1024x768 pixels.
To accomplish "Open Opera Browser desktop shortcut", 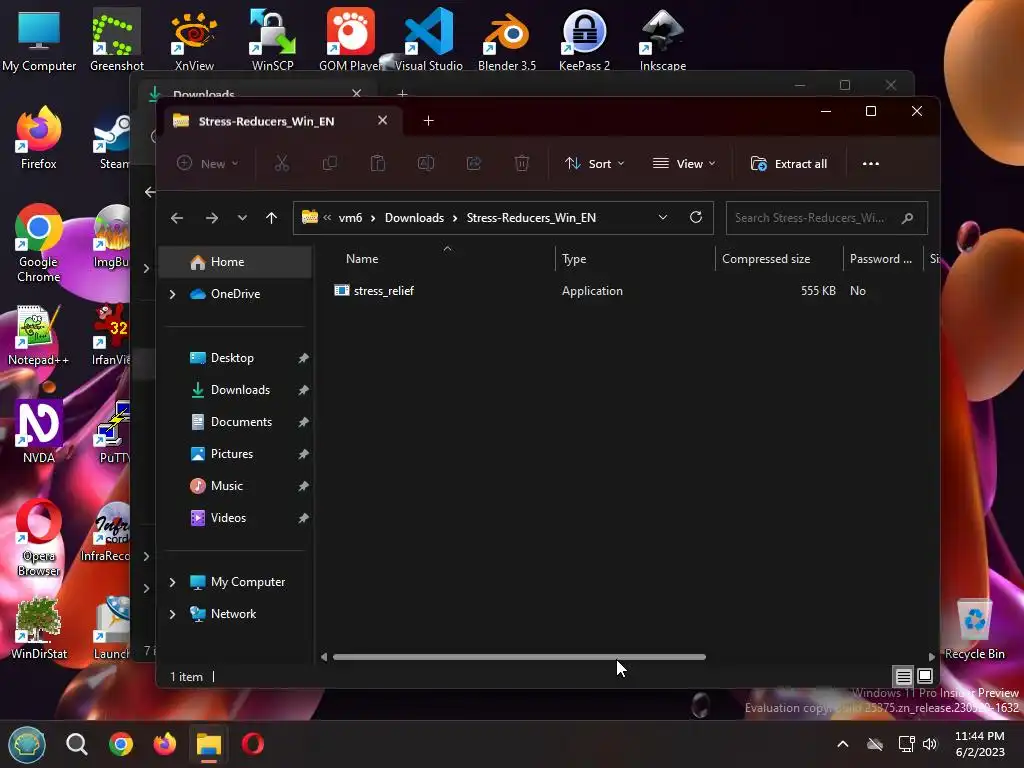I will tap(39, 538).
